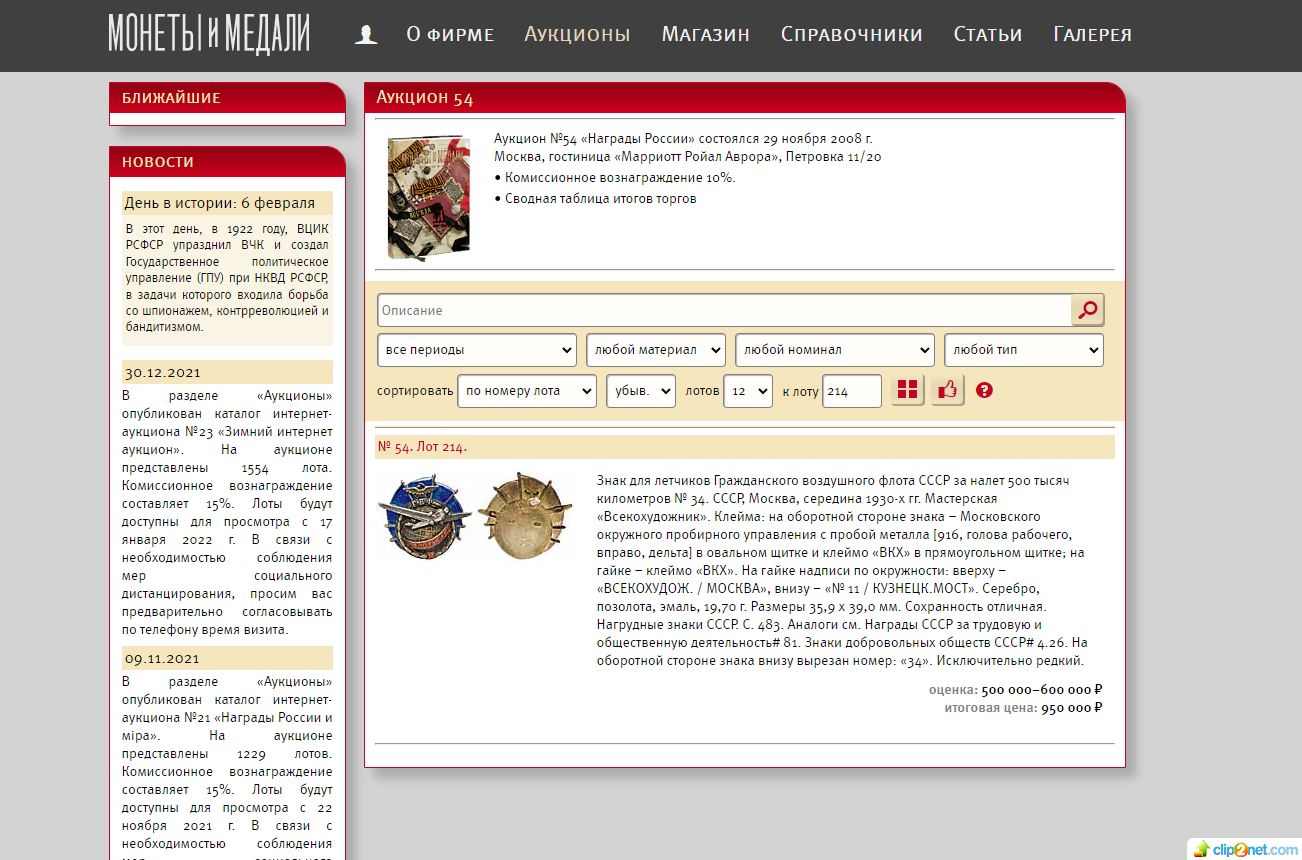Click the Монеты и Медали logo
This screenshot has height=860, width=1302.
click(x=209, y=34)
